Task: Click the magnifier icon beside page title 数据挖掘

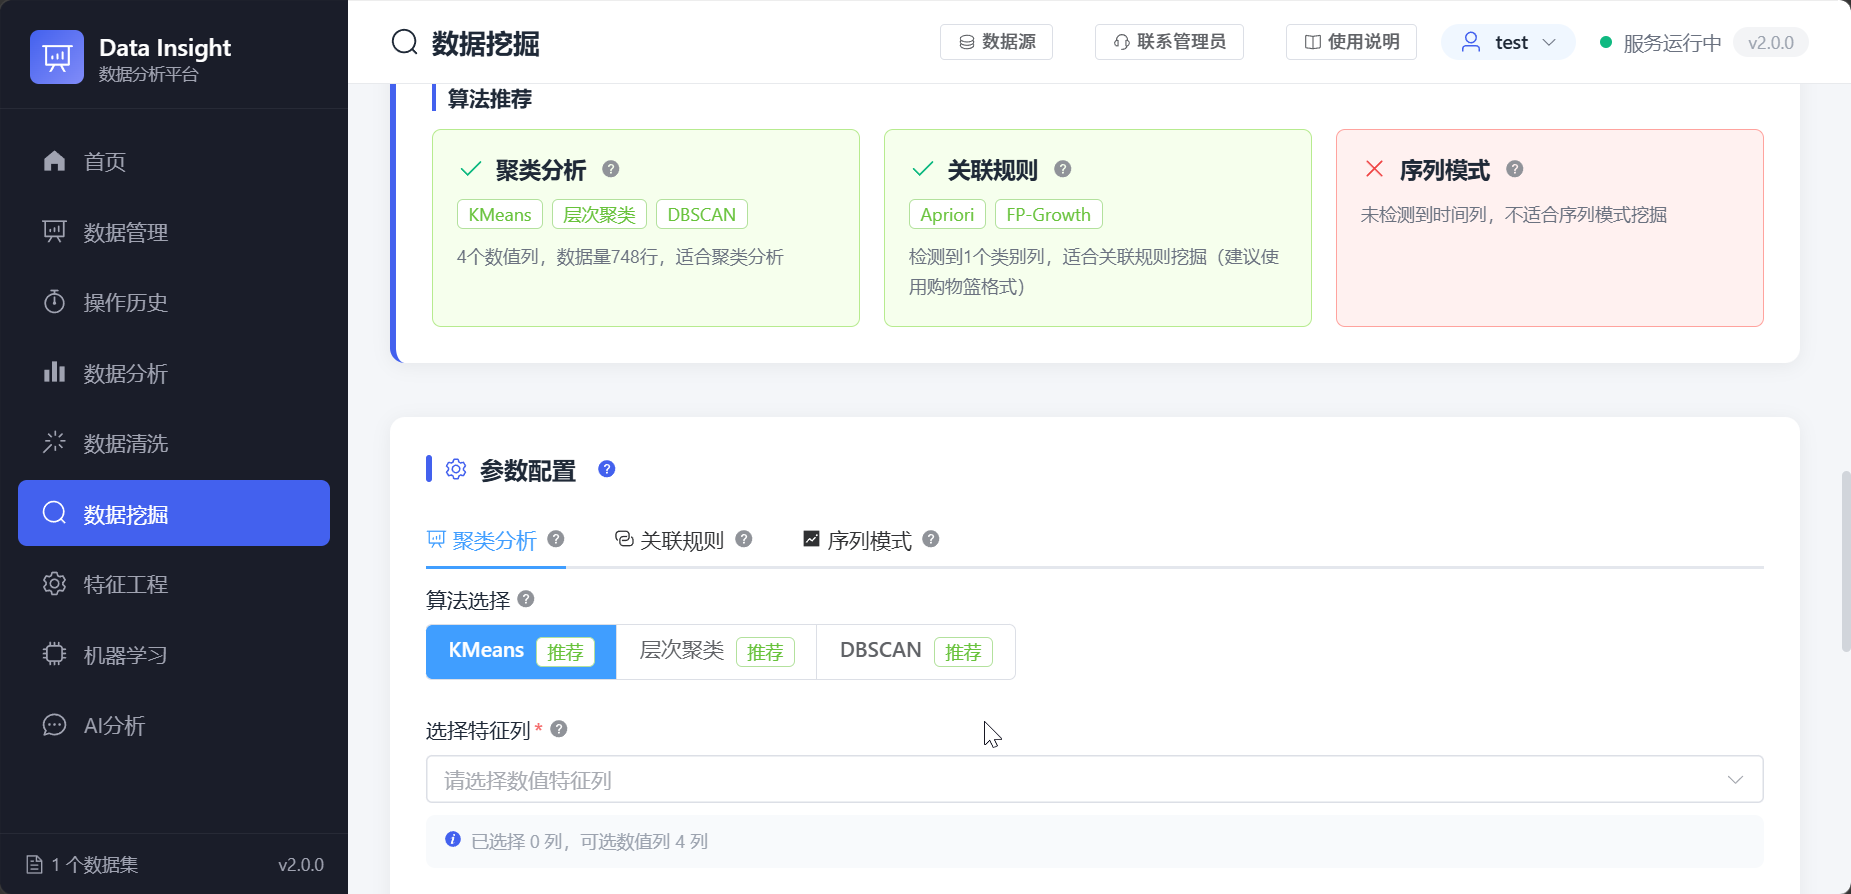Action: point(405,43)
